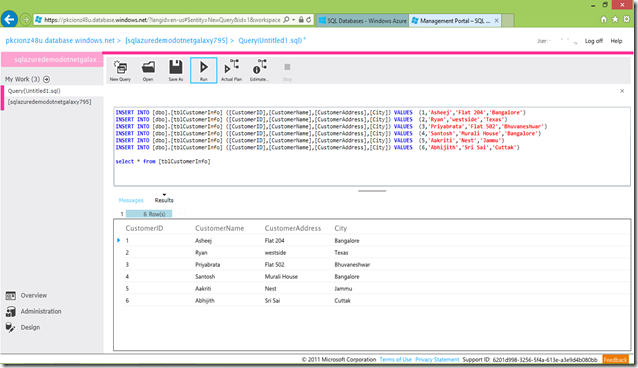This screenshot has width=638, height=368.
Task: Select the Priyabrata name cell
Action: 208,265
